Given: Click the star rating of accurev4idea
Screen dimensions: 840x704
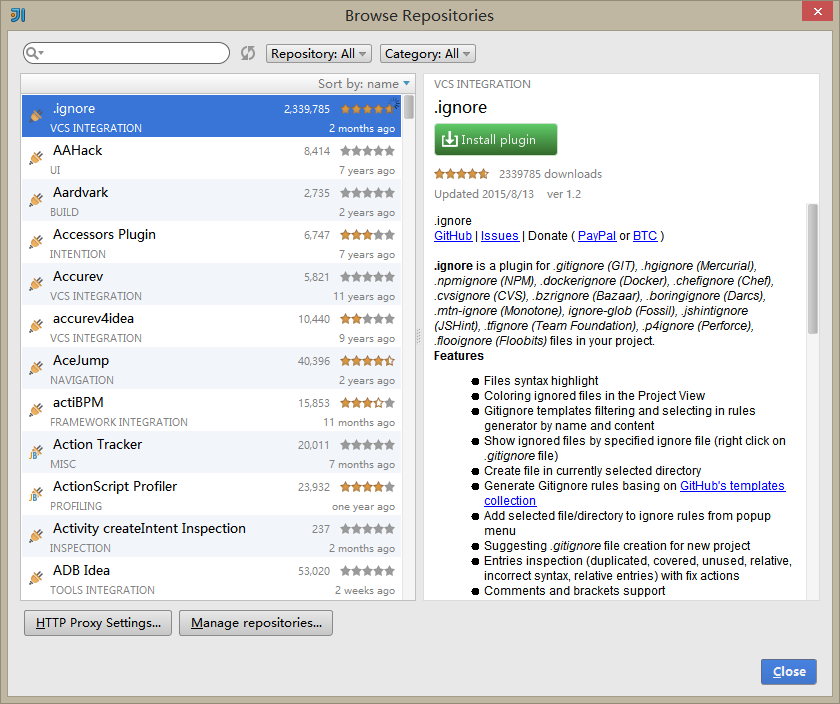Looking at the screenshot, I should [x=368, y=319].
